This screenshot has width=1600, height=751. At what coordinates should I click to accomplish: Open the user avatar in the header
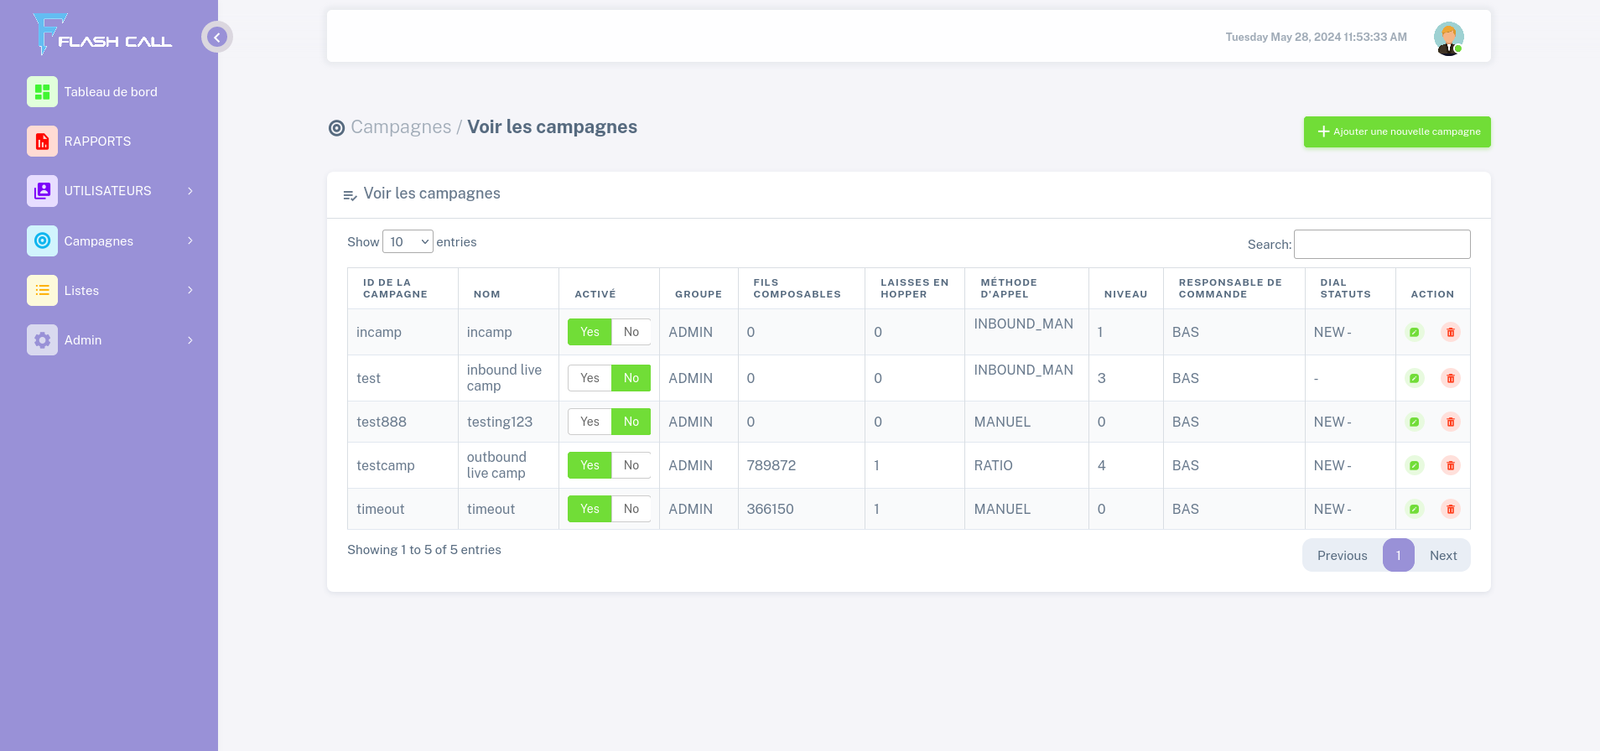pyautogui.click(x=1448, y=38)
